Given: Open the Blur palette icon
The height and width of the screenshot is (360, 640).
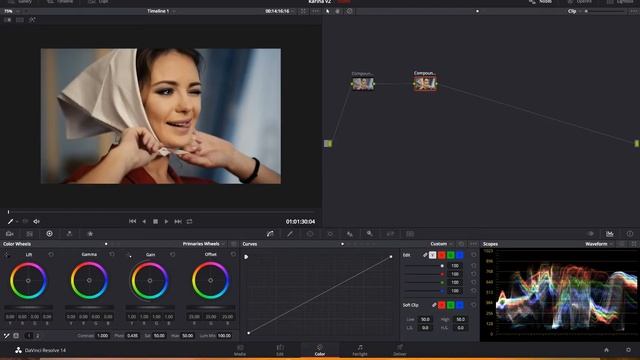Looking at the screenshot, I should (350, 234).
